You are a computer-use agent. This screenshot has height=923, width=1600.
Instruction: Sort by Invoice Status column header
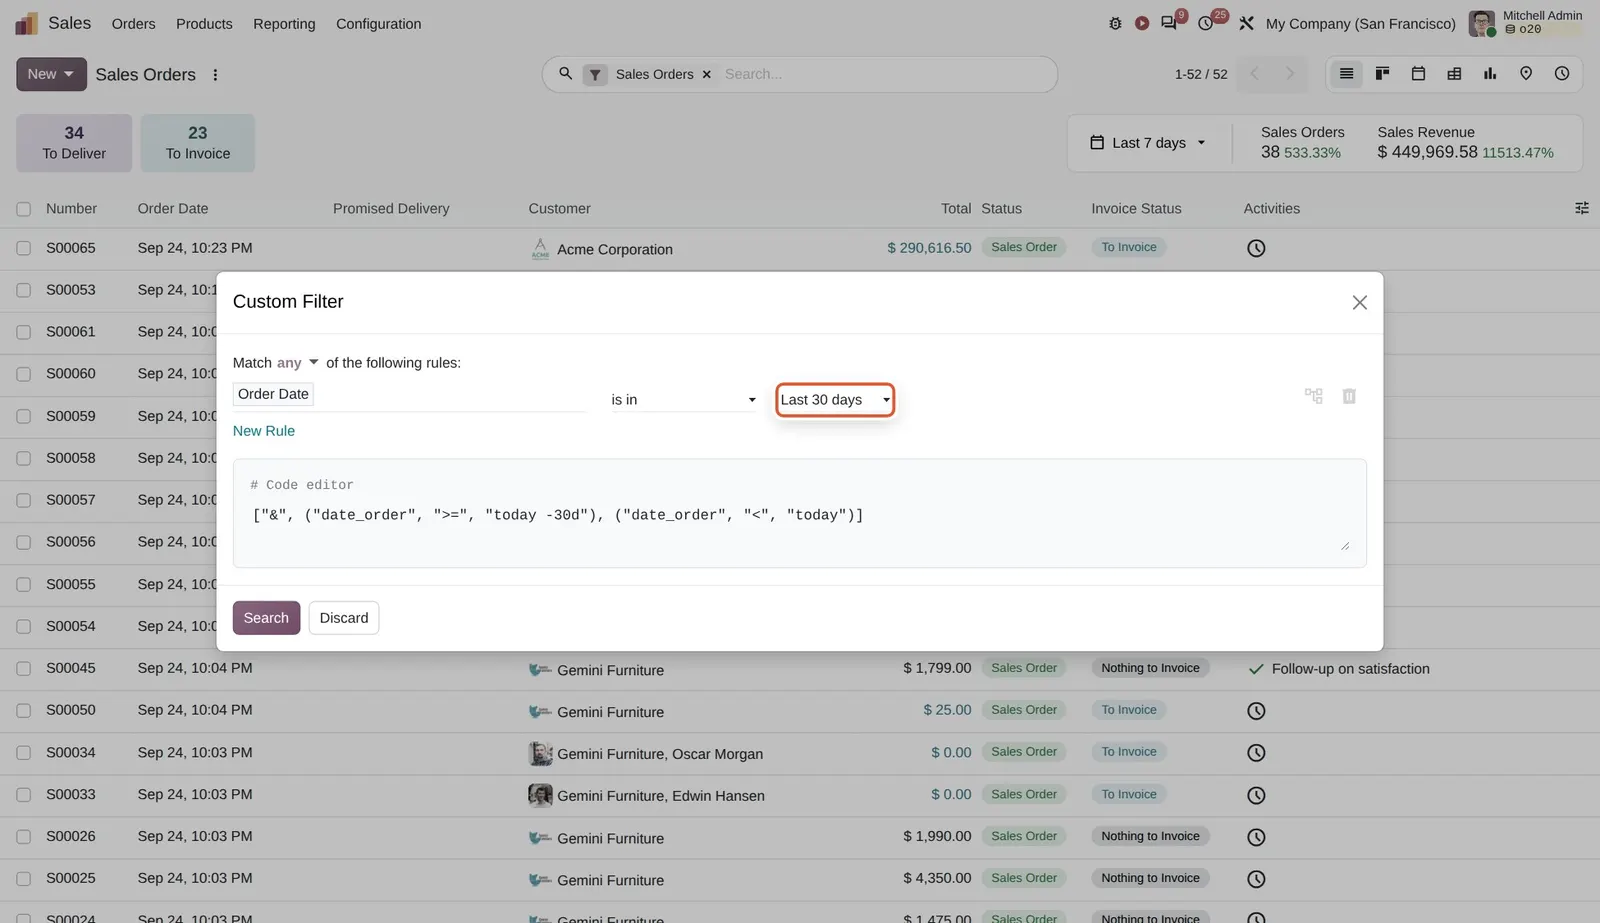click(1136, 209)
